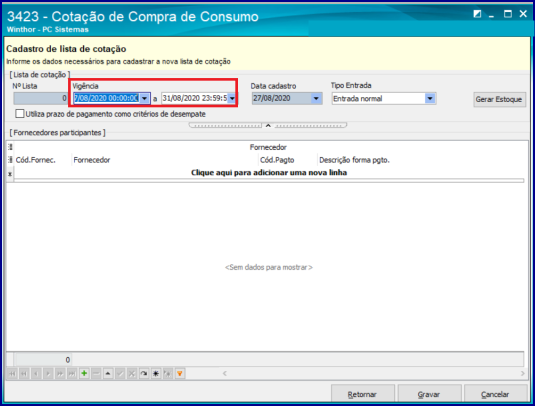Viewport: 535px width, 406px height.
Task: Maximize the 3423 window
Action: [508, 14]
